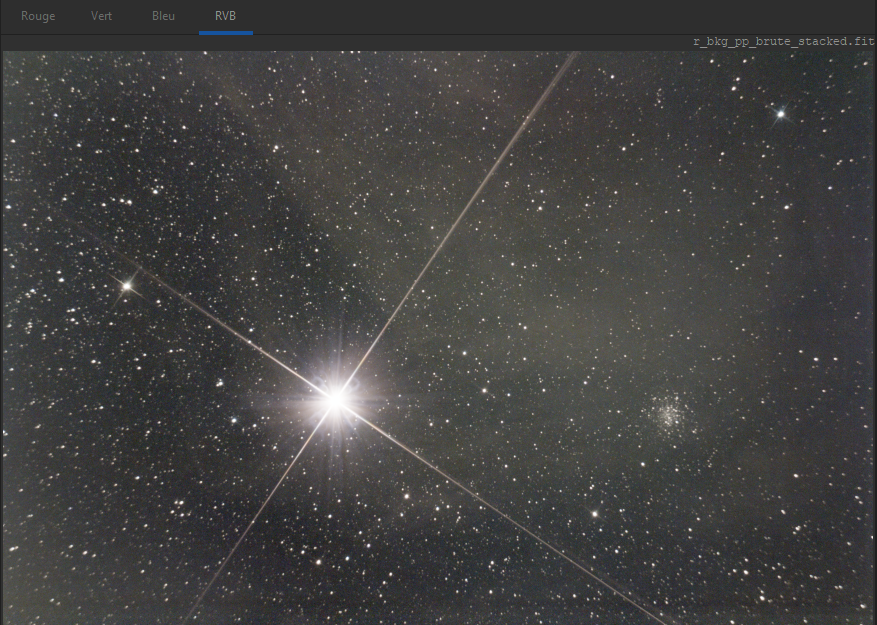The width and height of the screenshot is (877, 625).
Task: Show the RVB composite tab
Action: tap(225, 16)
